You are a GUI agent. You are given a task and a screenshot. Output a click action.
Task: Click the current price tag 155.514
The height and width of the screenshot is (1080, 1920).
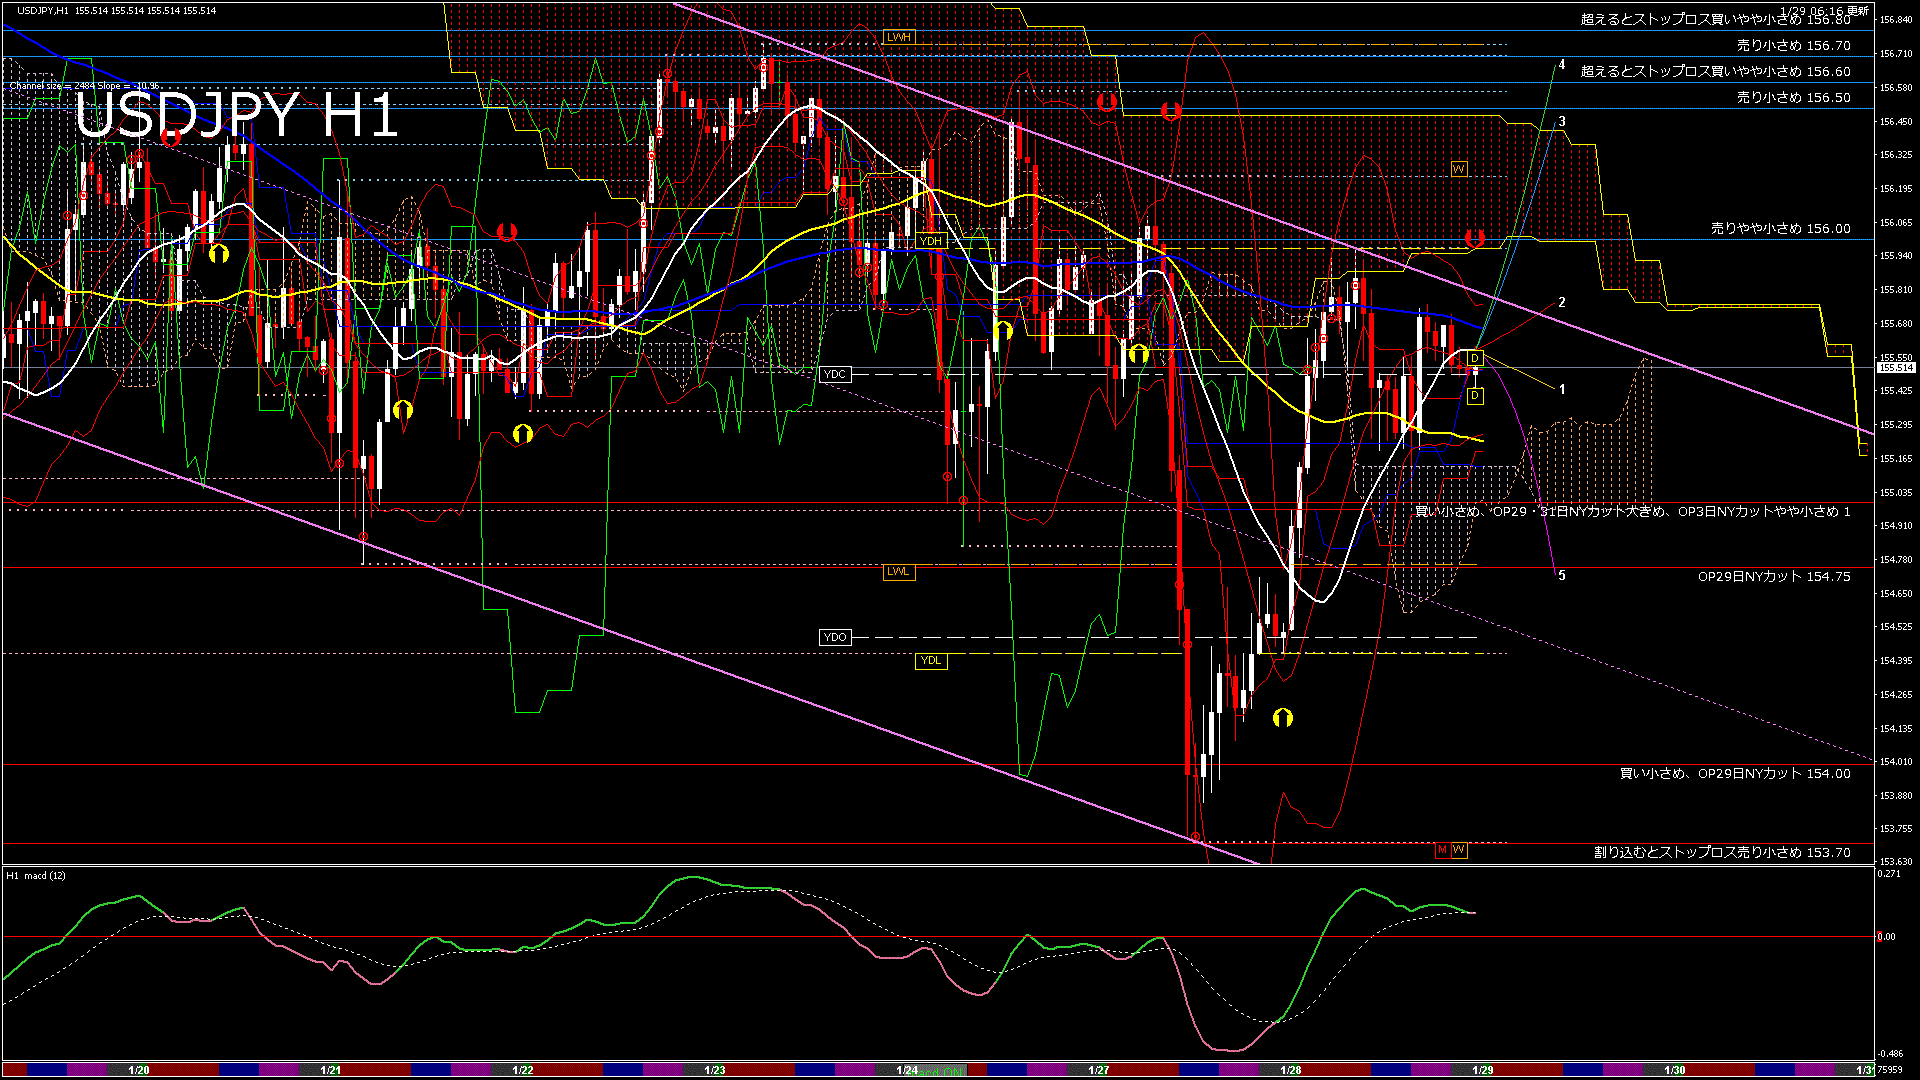[x=1895, y=368]
